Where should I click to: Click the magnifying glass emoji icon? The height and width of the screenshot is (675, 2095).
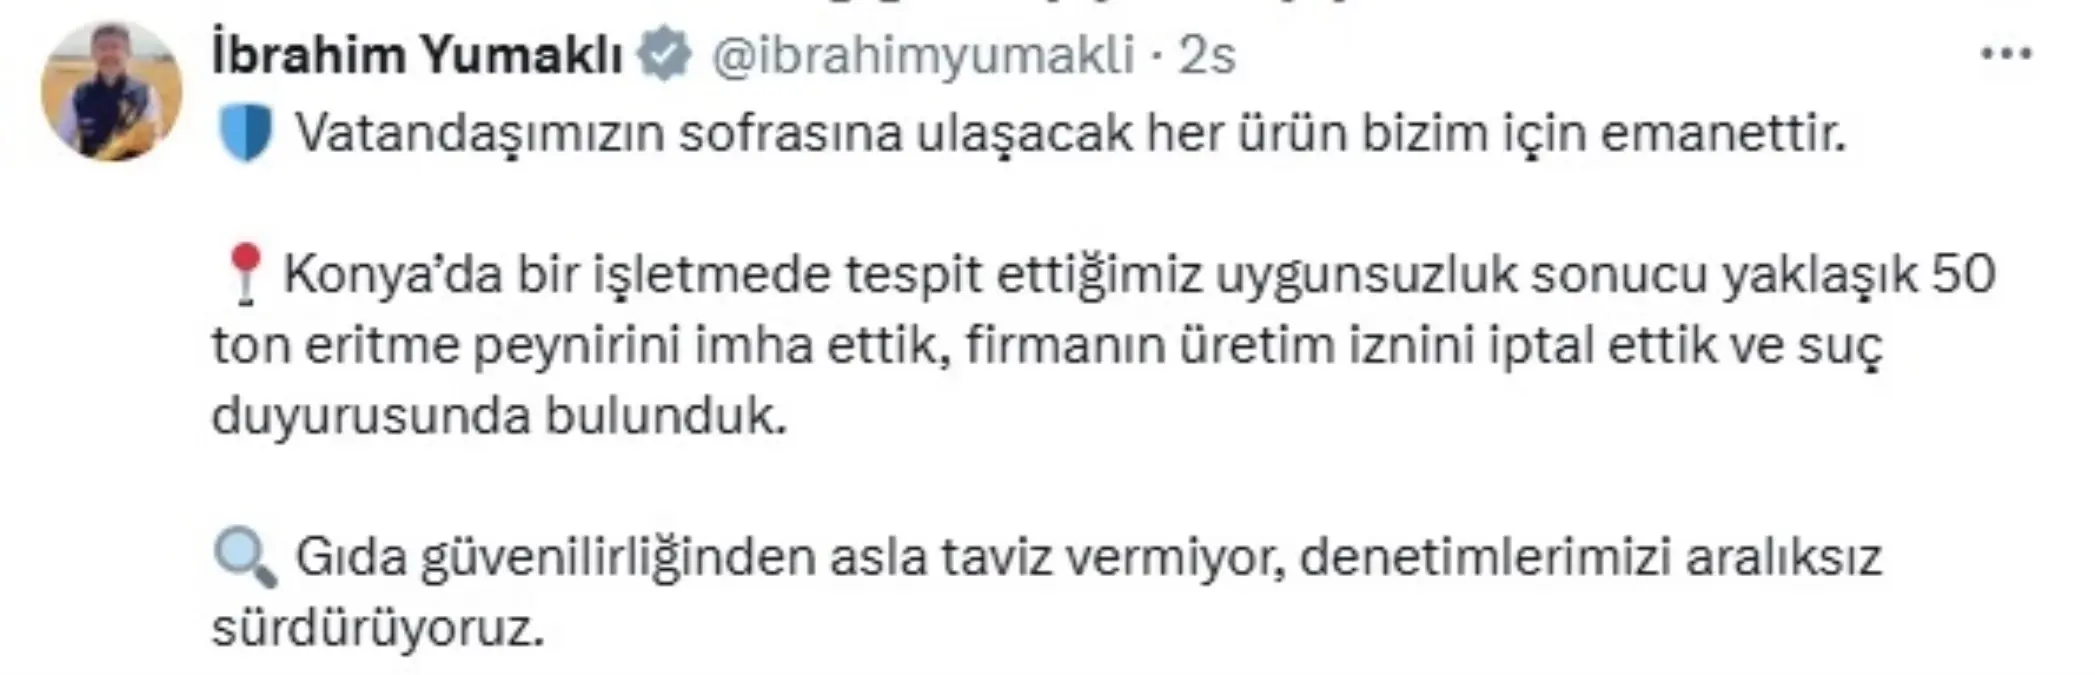click(245, 558)
